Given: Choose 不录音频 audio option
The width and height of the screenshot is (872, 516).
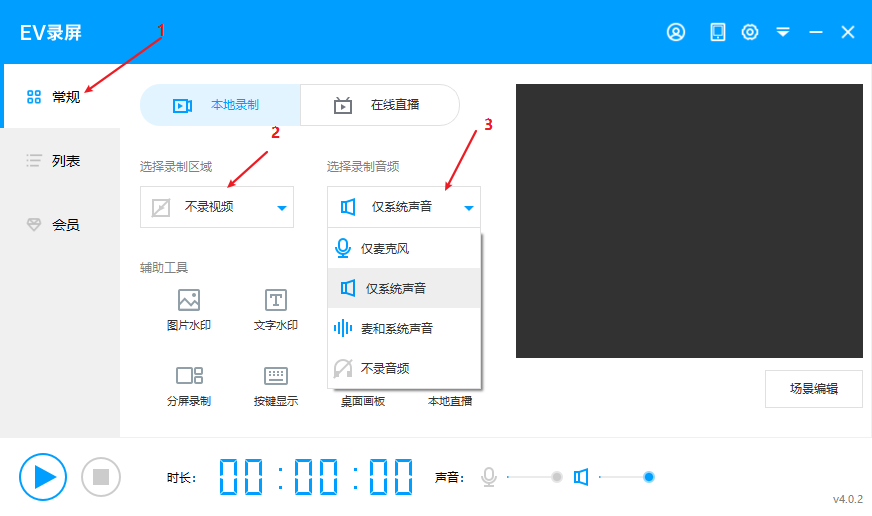Looking at the screenshot, I should 404,368.
